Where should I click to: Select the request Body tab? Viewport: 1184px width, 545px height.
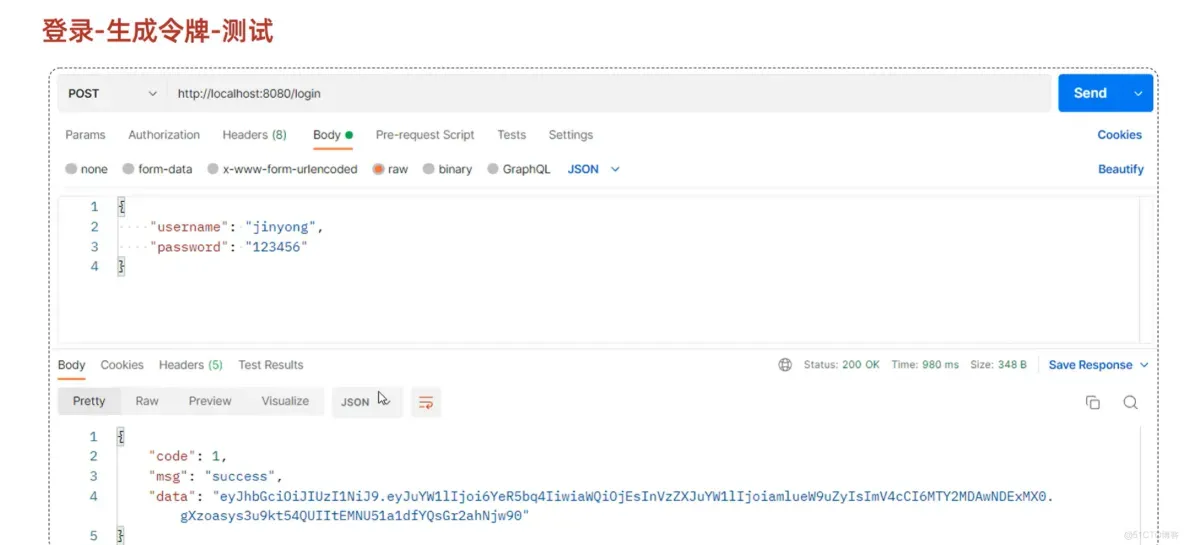[x=333, y=135]
